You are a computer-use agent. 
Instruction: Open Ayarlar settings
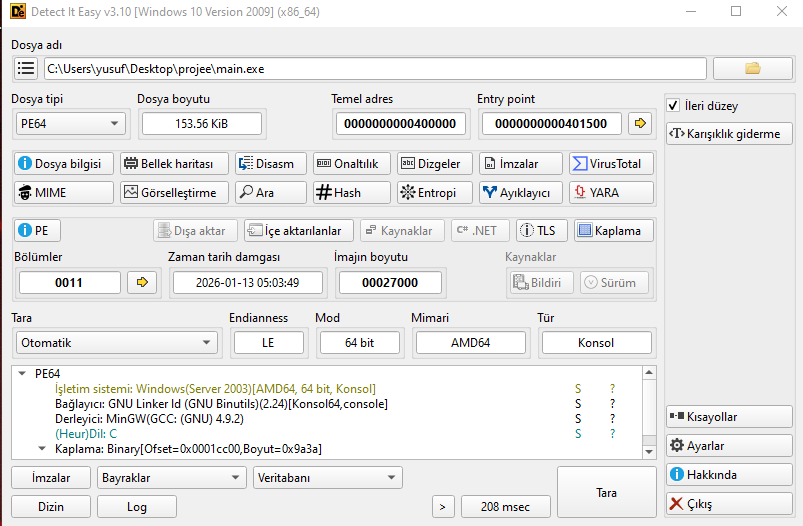pyautogui.click(x=729, y=446)
